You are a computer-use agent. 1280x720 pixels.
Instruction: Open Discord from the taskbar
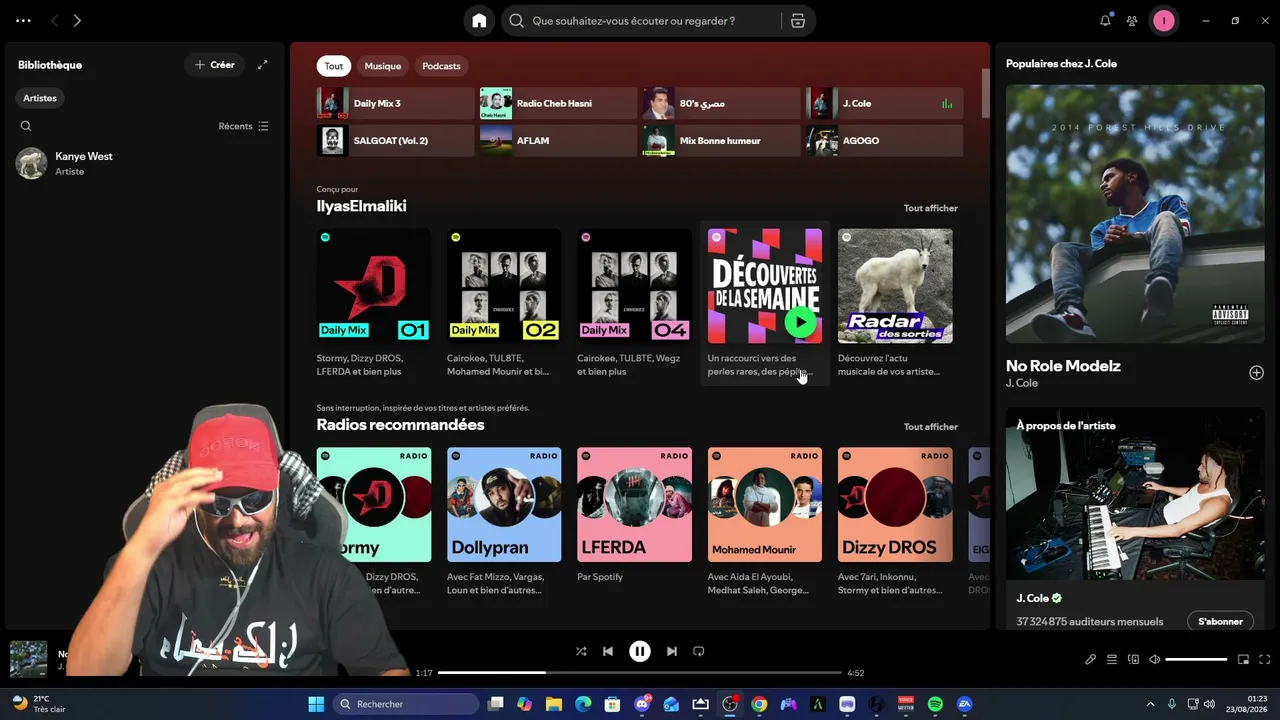642,704
